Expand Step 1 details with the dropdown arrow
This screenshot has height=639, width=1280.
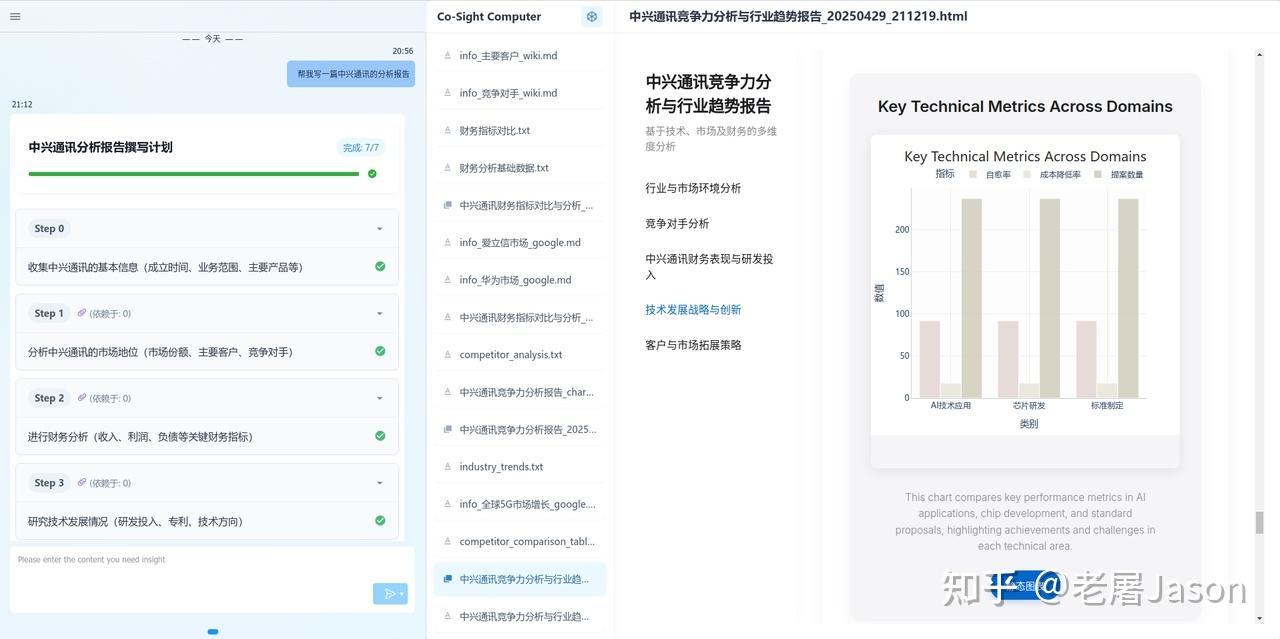(379, 312)
